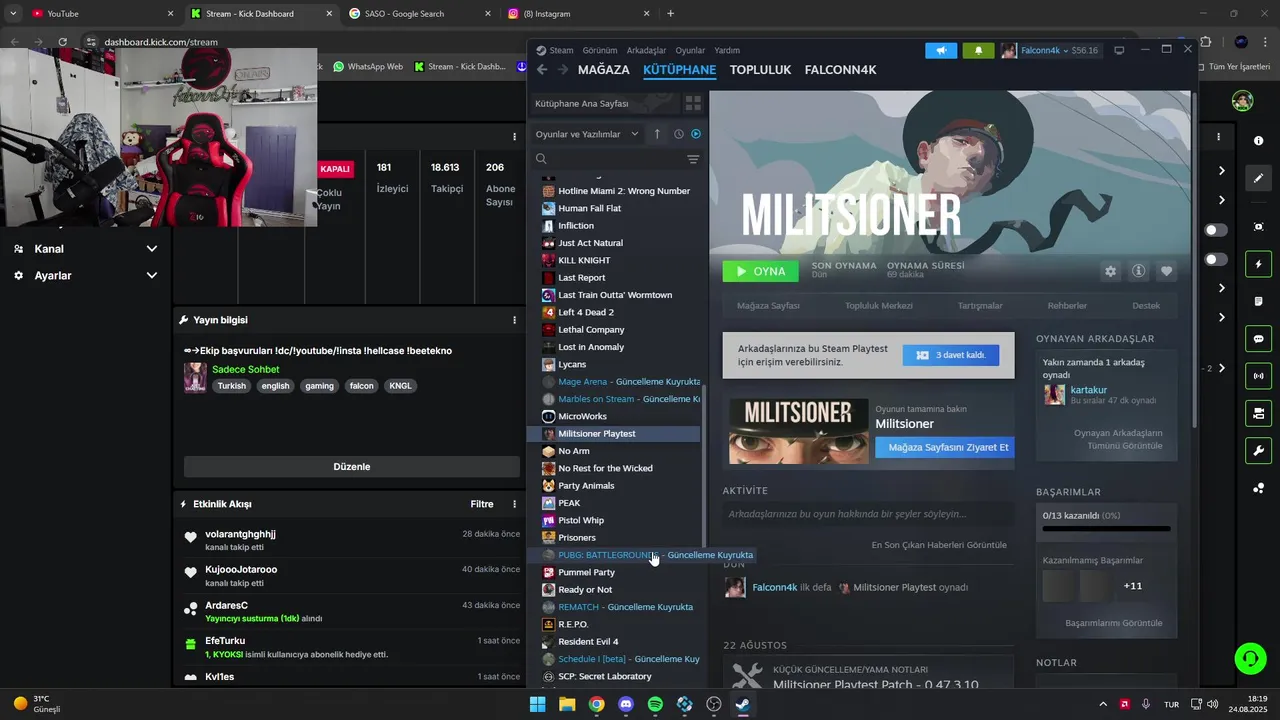1280x720 pixels.
Task: Open Militsioner game settings gear
Action: click(x=1110, y=271)
